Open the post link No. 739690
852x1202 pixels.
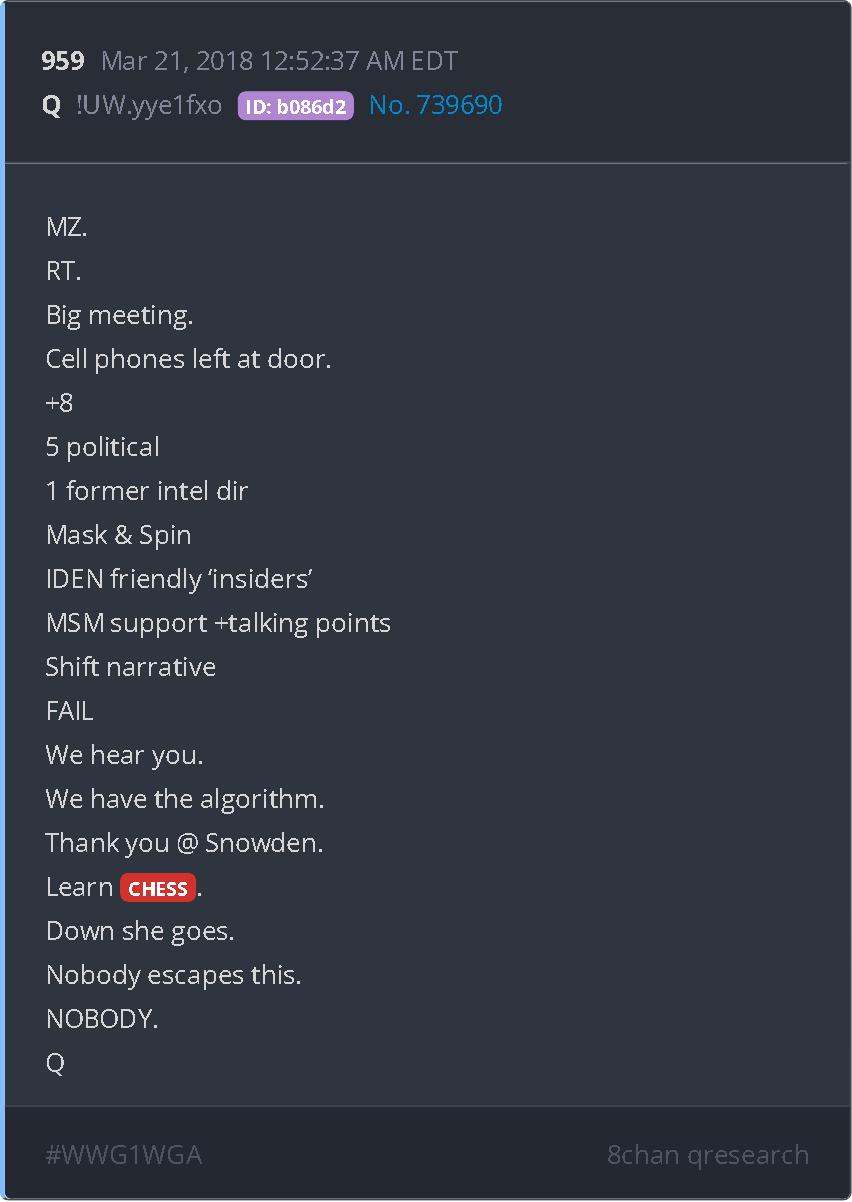click(x=435, y=105)
